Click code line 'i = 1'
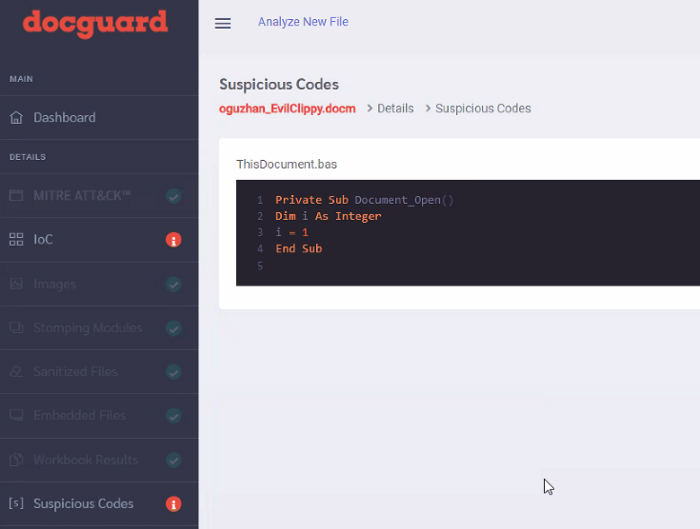Screen dimensions: 700x529 point(292,232)
